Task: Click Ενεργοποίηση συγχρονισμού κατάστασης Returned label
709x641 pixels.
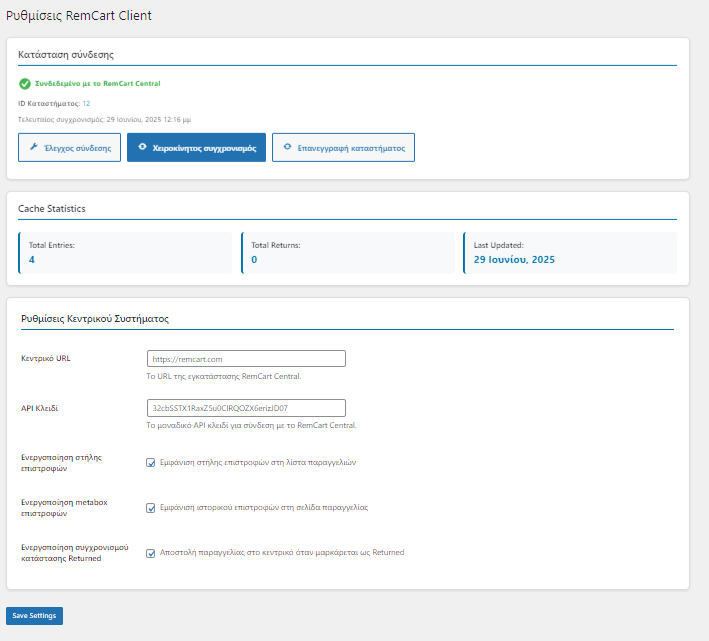Action: [x=75, y=553]
